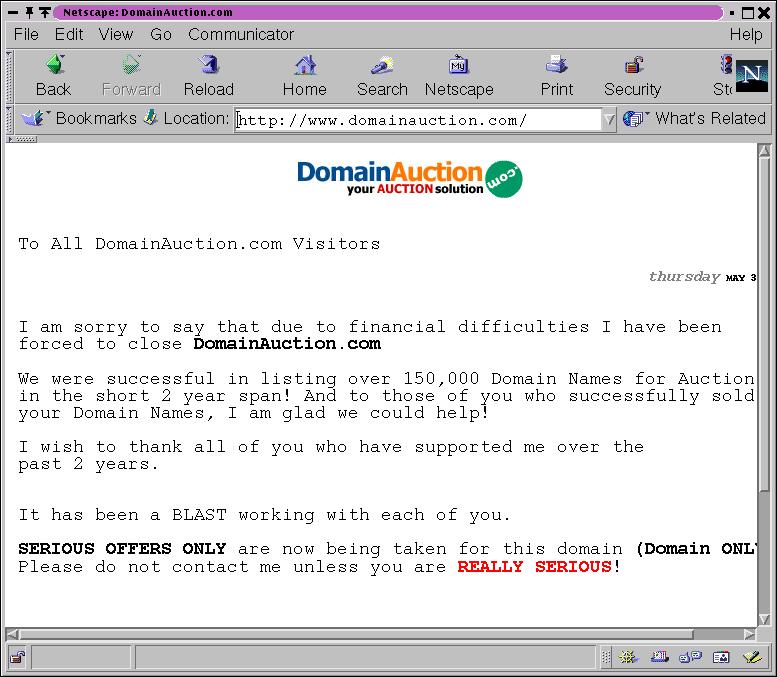Collapse the navigation toolbar via its grip handle
Image resolution: width=777 pixels, height=677 pixels.
pyautogui.click(x=9, y=76)
